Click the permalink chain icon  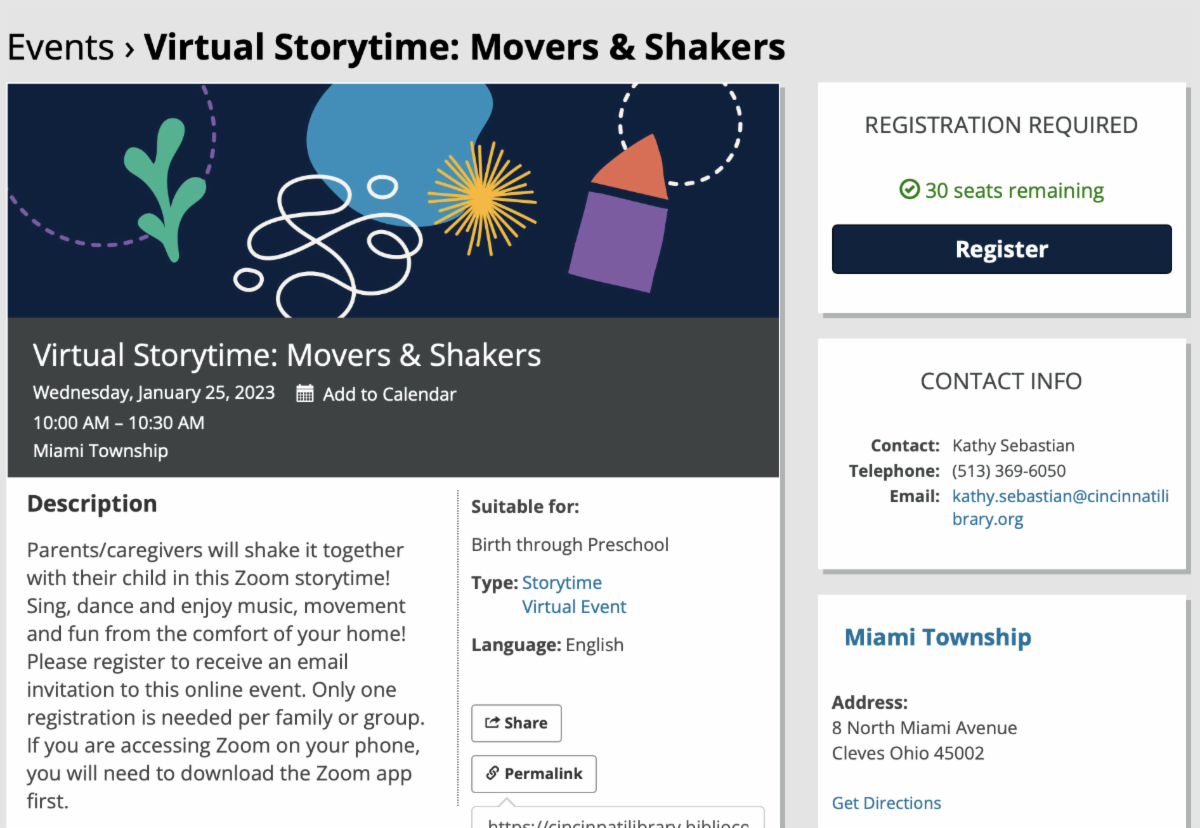click(x=492, y=774)
